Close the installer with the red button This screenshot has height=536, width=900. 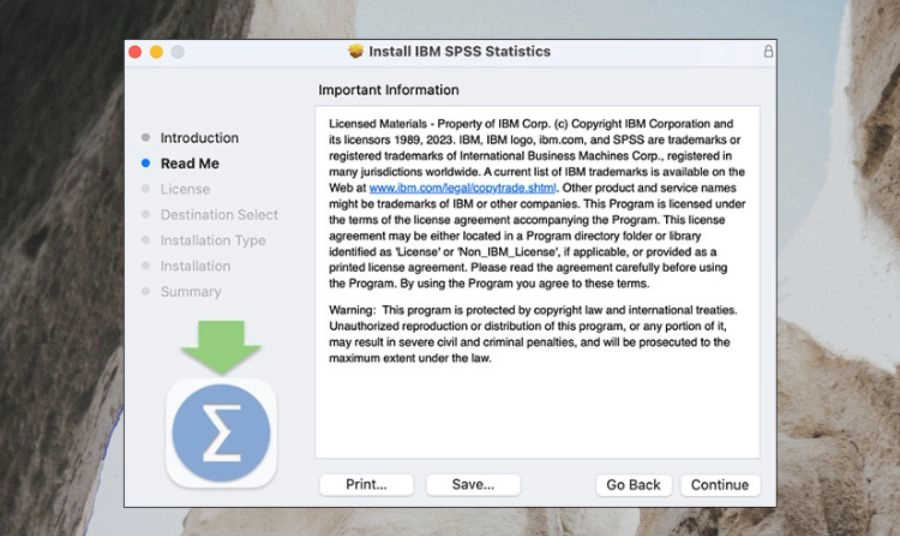136,52
